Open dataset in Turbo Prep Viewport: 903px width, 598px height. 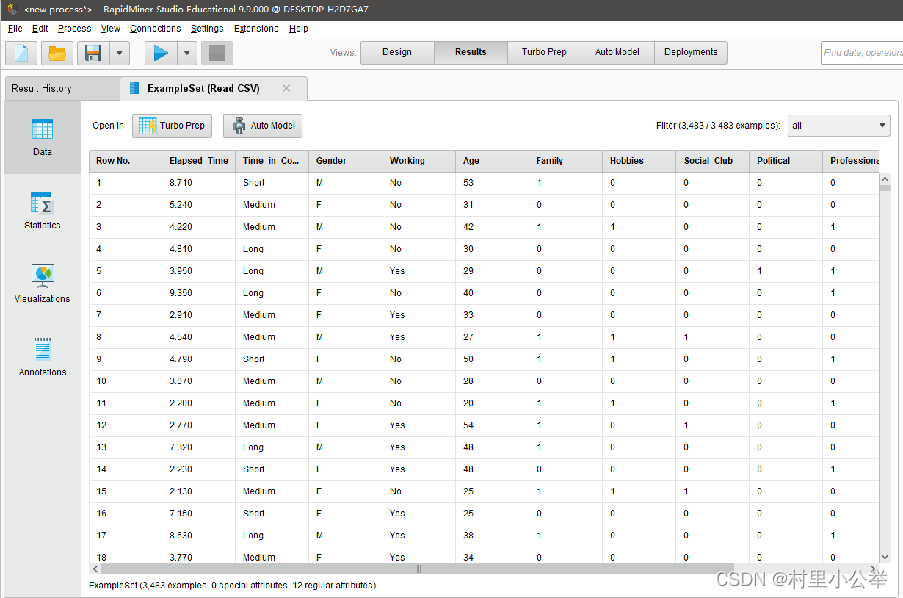point(171,125)
